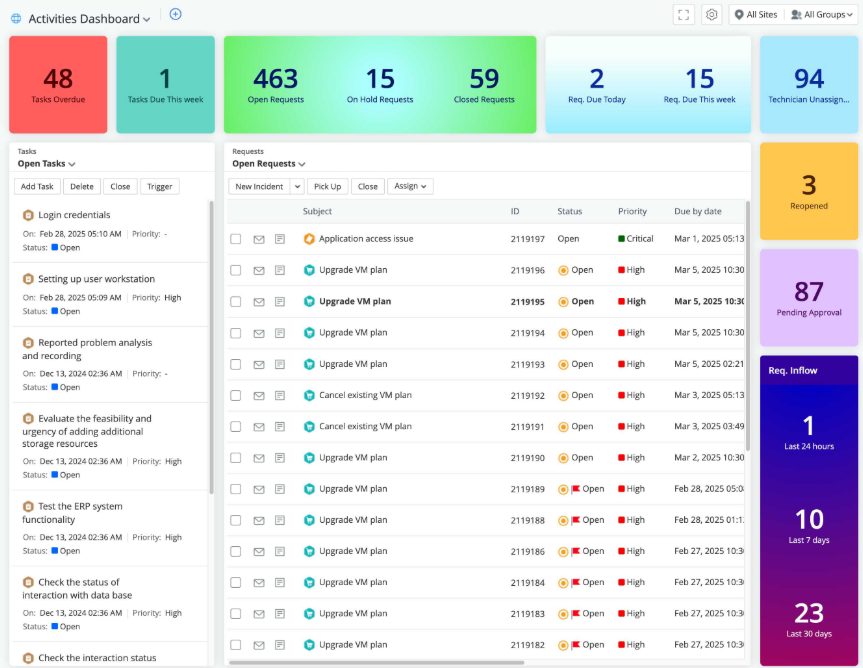Click the All Sites location pin icon
The height and width of the screenshot is (668, 863).
[x=739, y=14]
